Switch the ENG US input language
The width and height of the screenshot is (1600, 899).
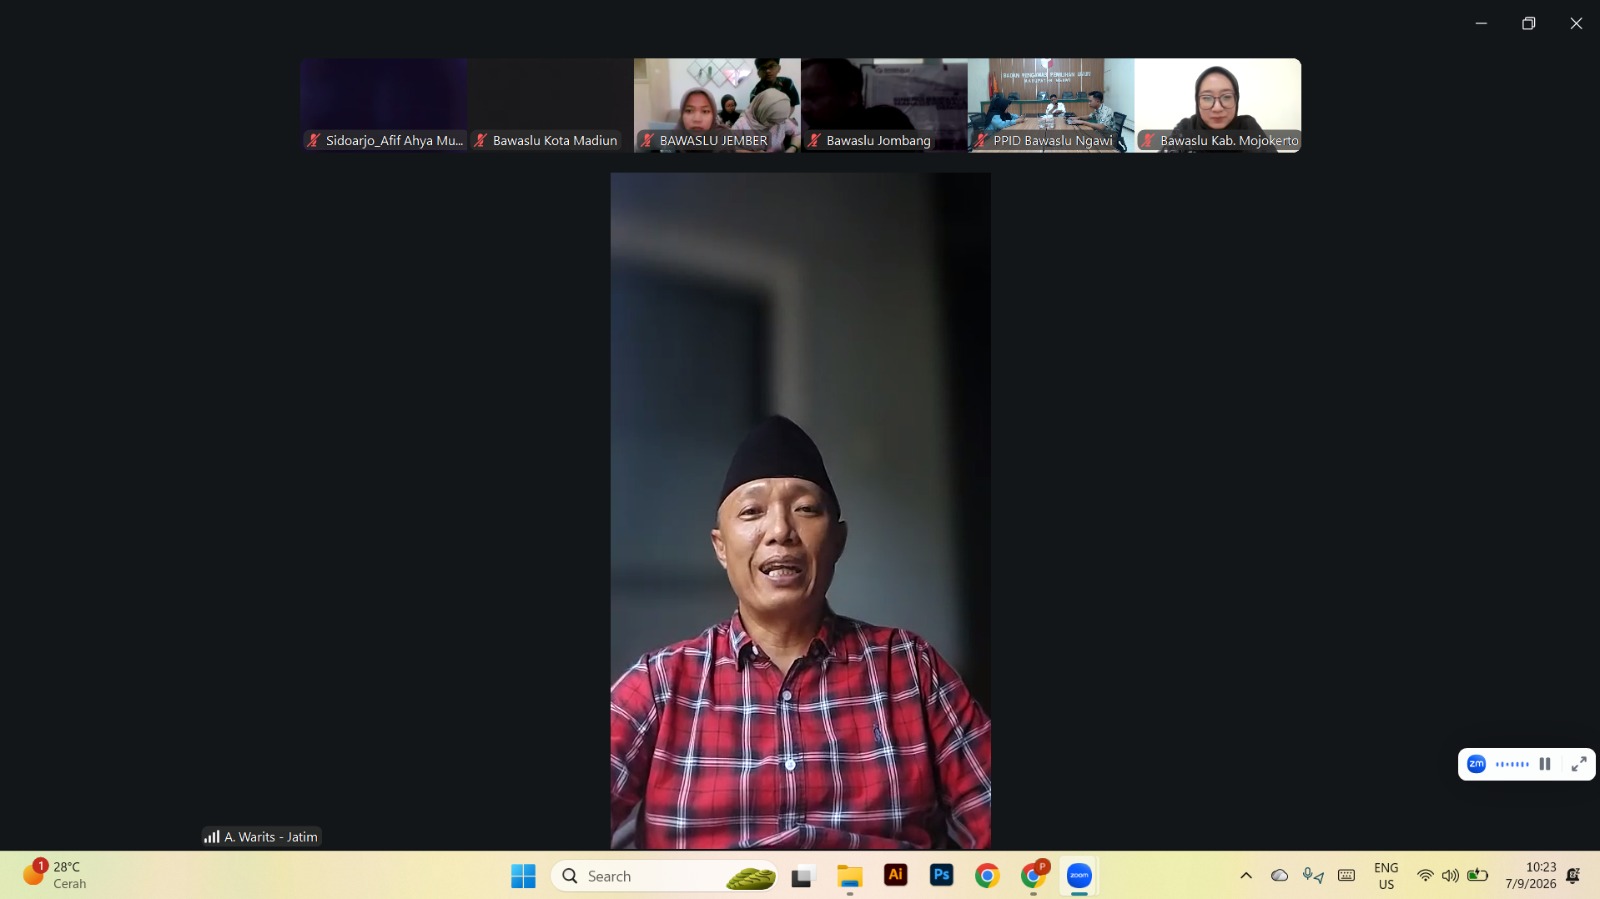(1386, 876)
